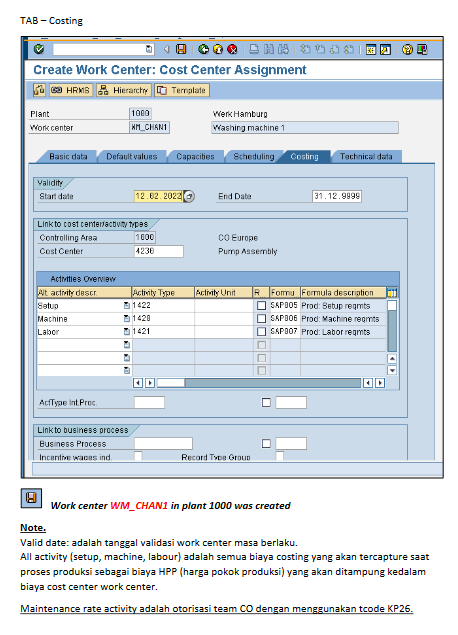Click the table settings icon in Activities Overview
Image resolution: width=458 pixels, height=635 pixels.
pyautogui.click(x=392, y=292)
